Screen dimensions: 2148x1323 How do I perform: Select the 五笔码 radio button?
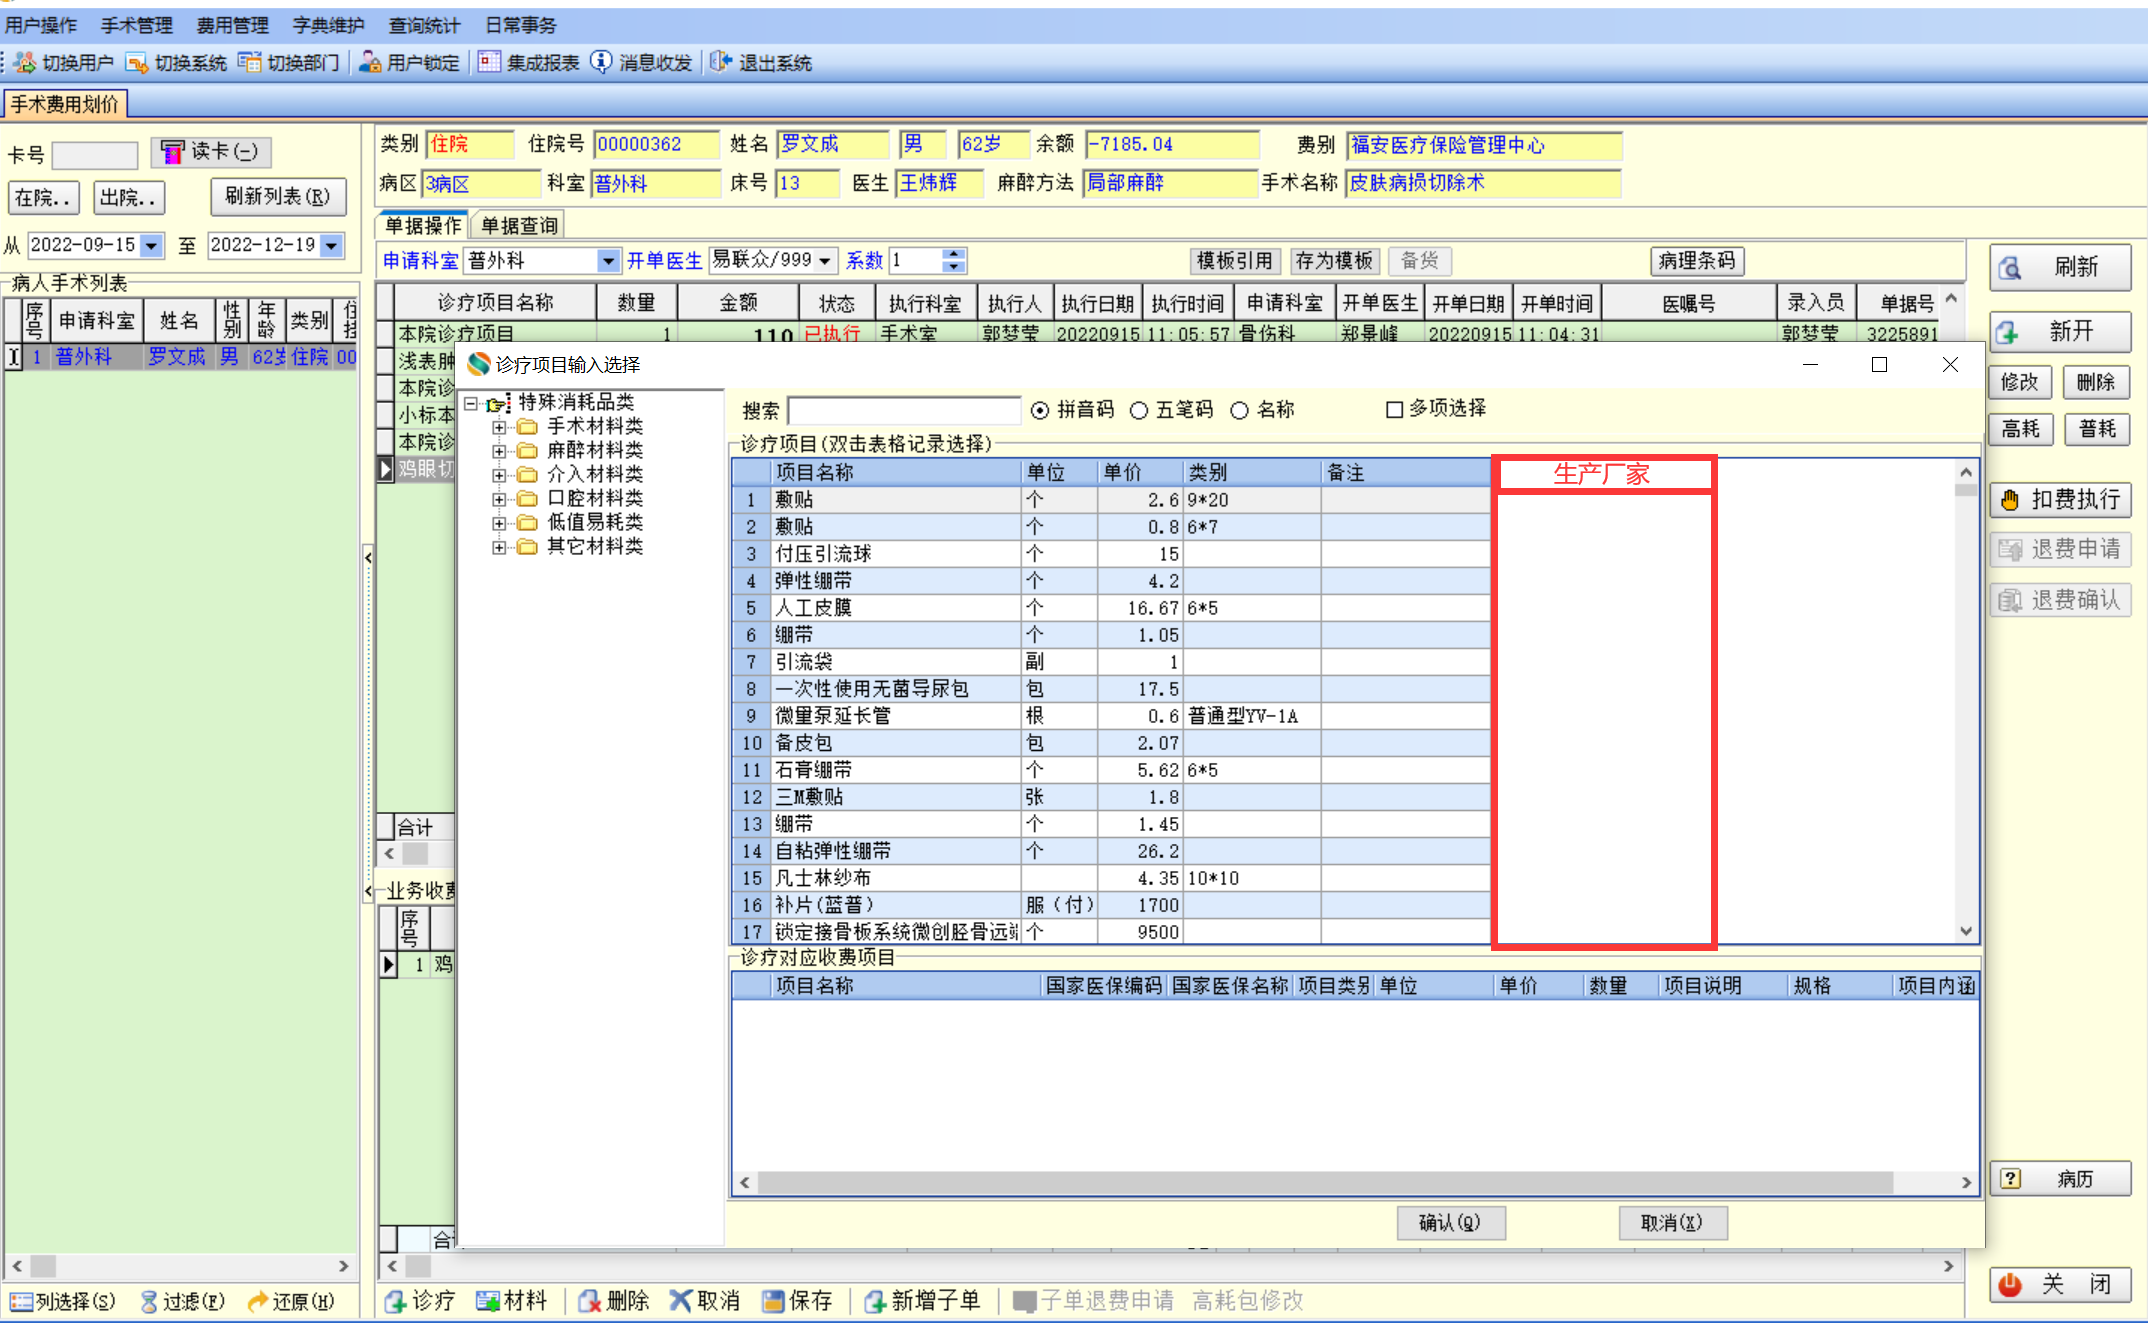tap(1138, 410)
